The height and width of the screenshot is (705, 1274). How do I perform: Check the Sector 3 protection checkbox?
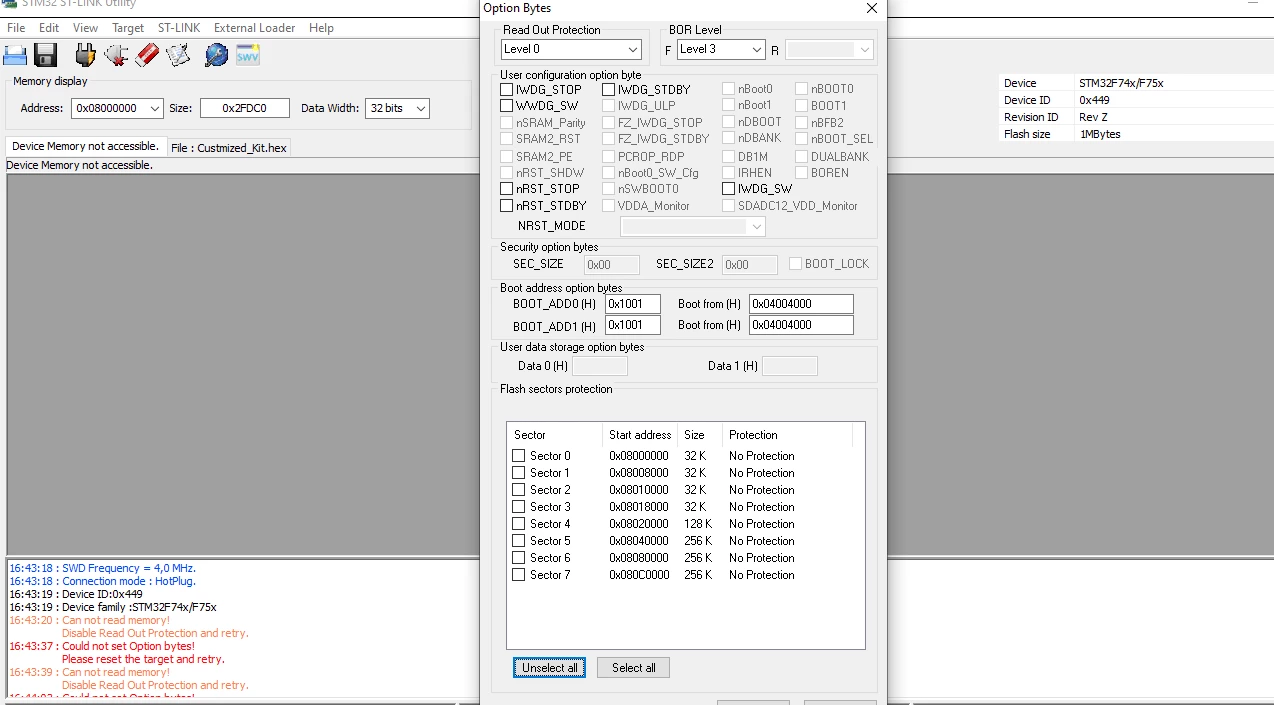[x=519, y=507]
